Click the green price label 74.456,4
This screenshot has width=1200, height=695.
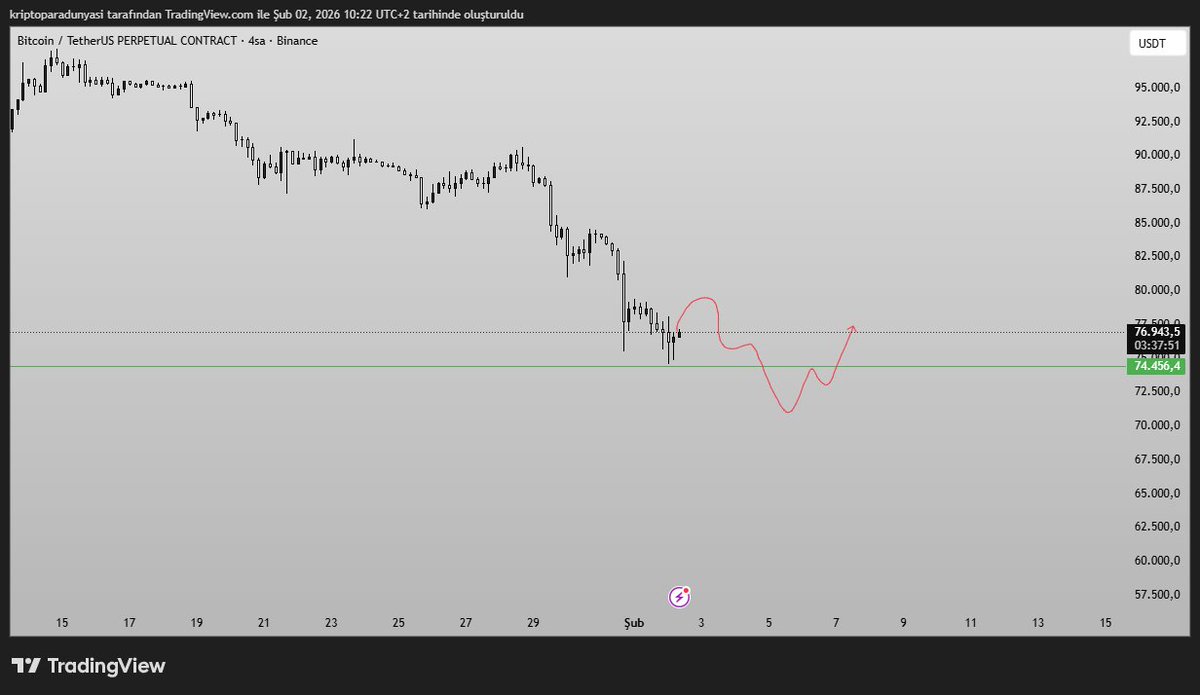[1157, 366]
